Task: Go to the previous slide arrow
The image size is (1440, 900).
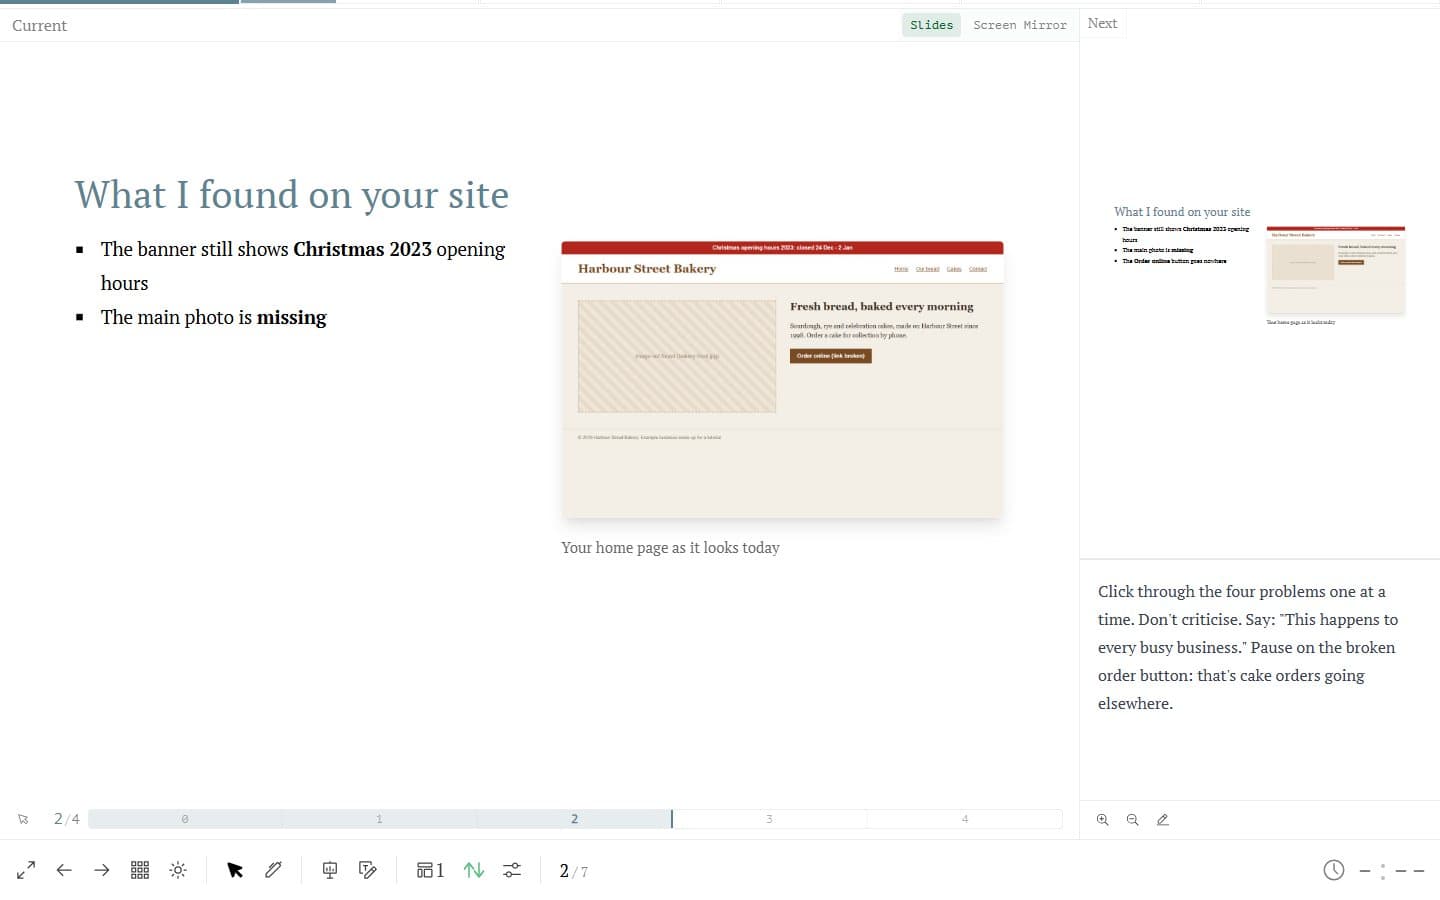Action: [64, 870]
